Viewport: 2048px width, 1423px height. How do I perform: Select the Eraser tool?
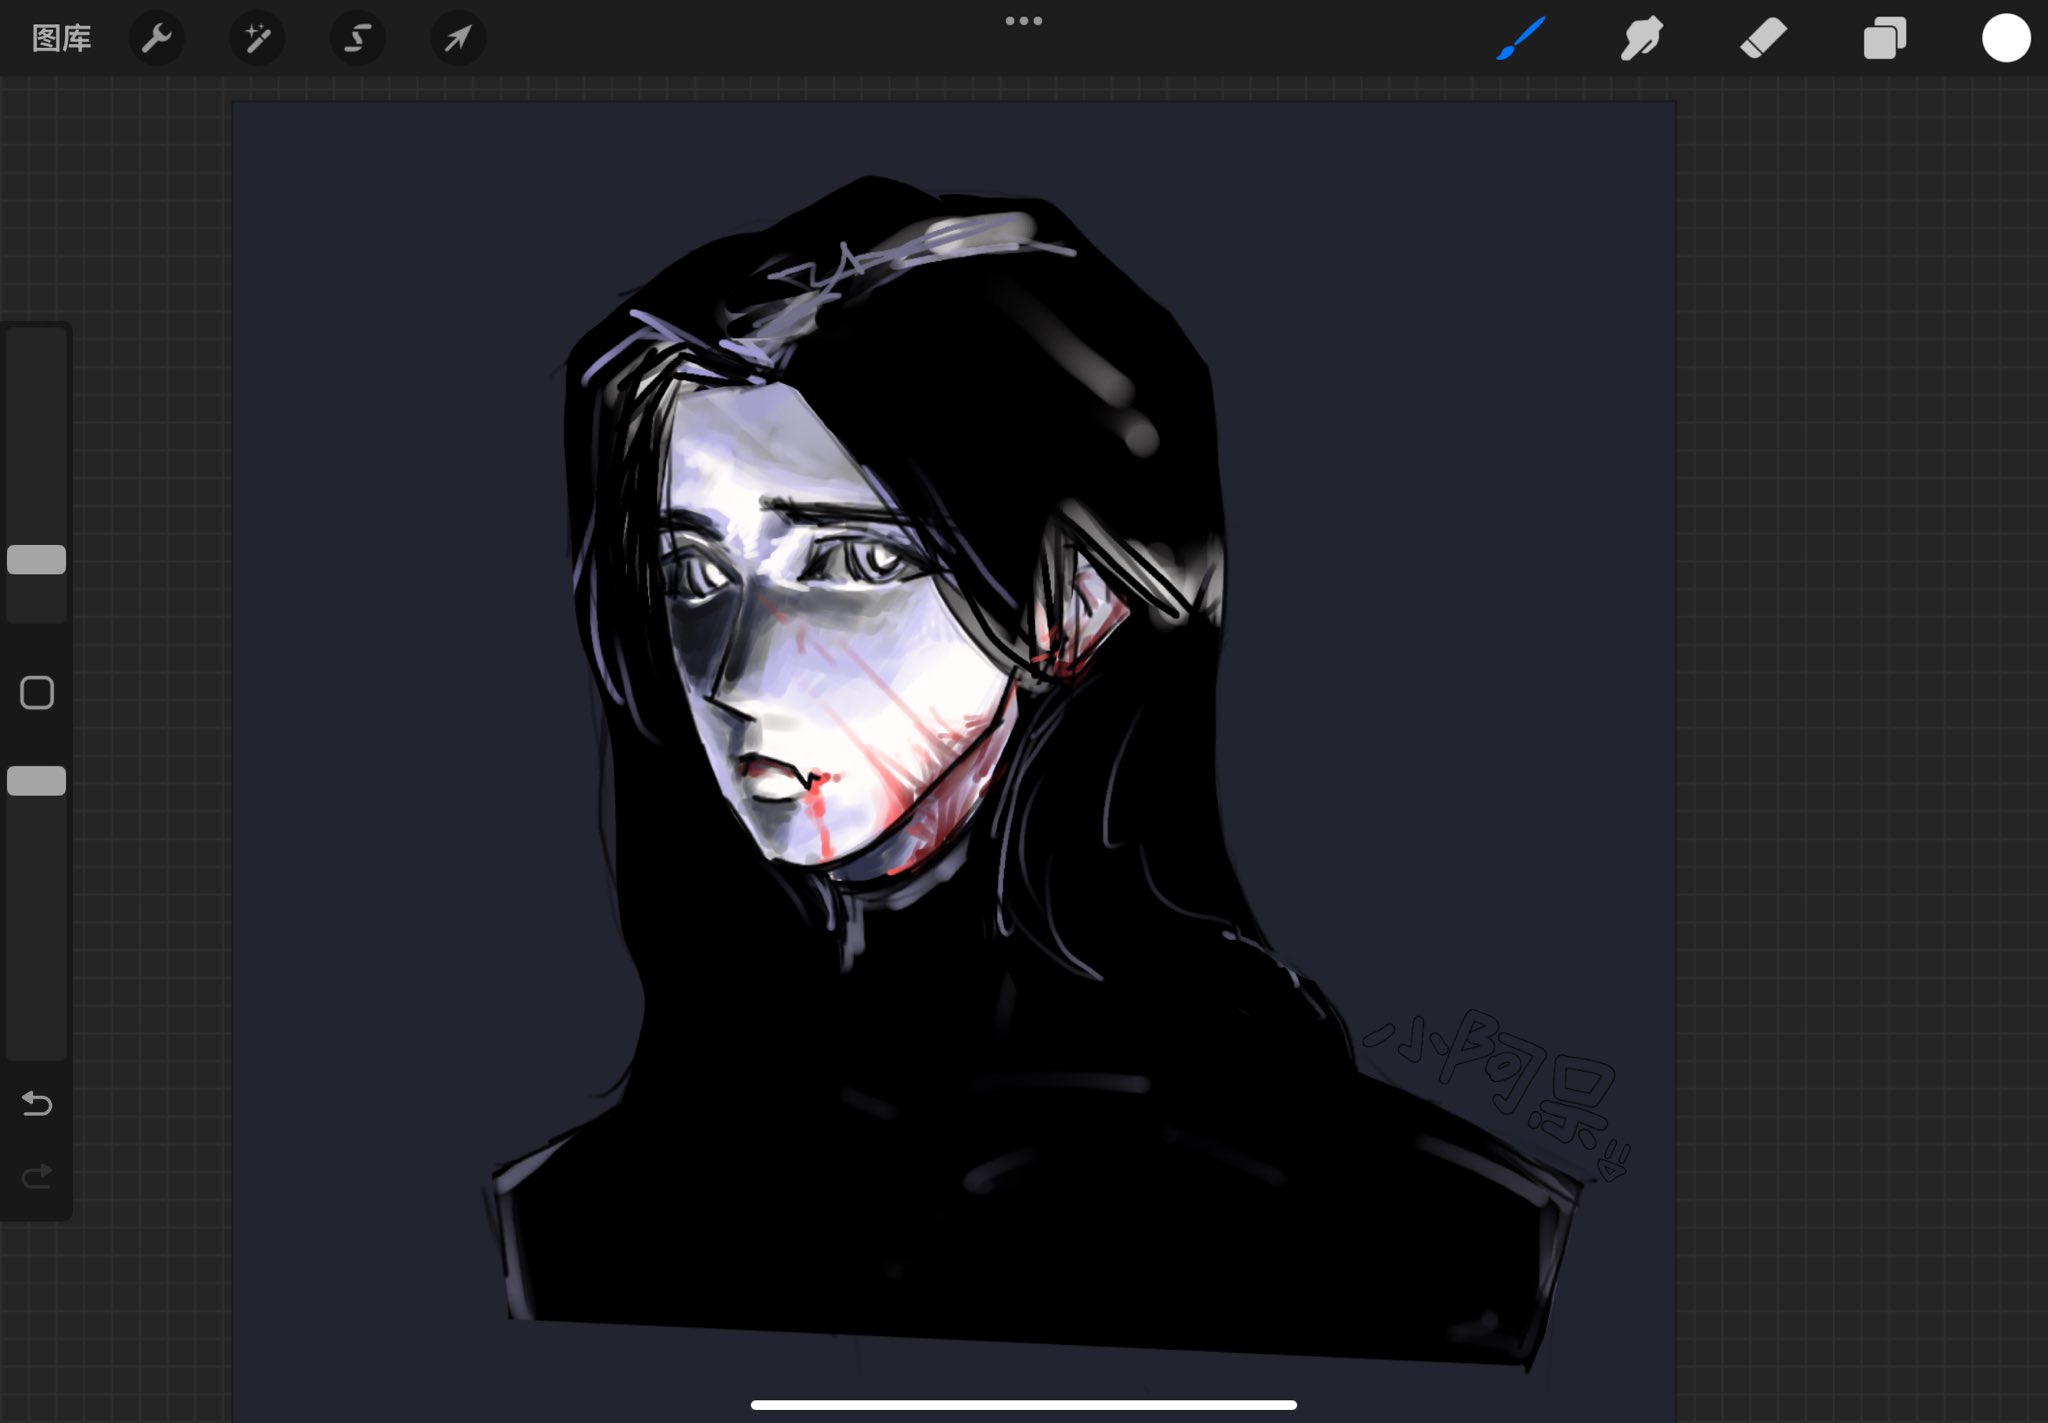1763,38
